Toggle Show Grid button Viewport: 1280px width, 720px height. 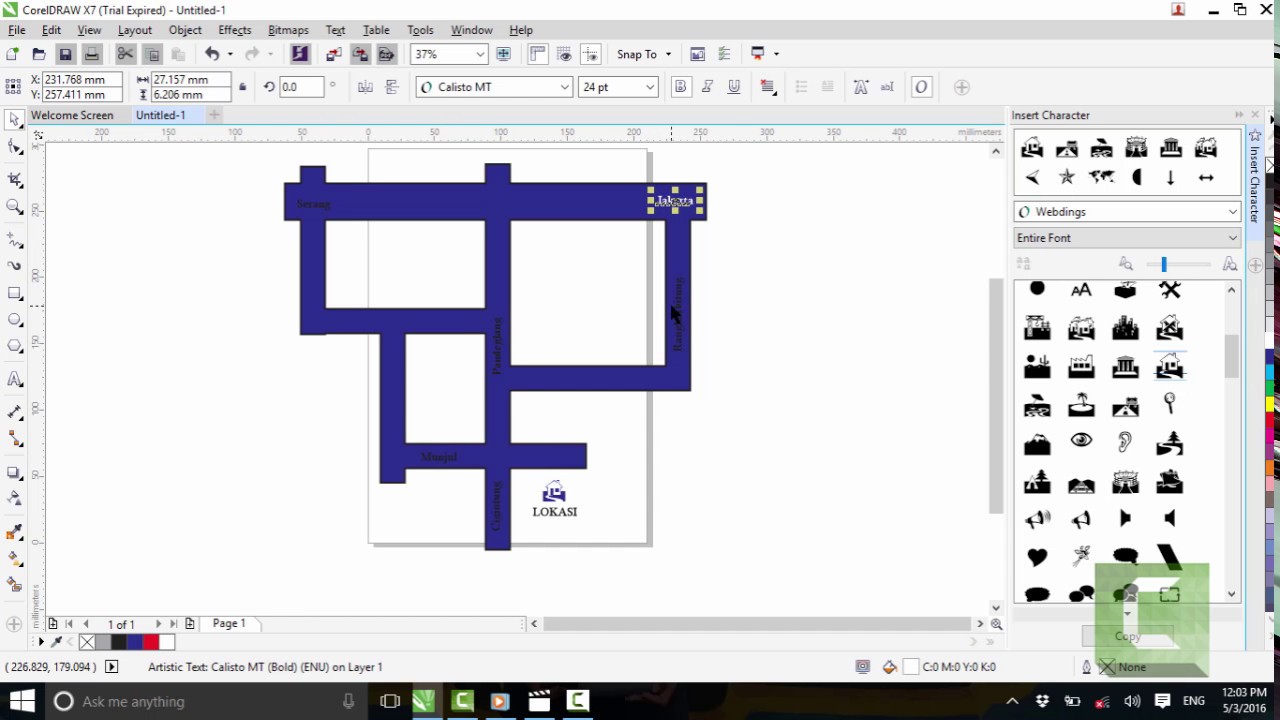[565, 54]
